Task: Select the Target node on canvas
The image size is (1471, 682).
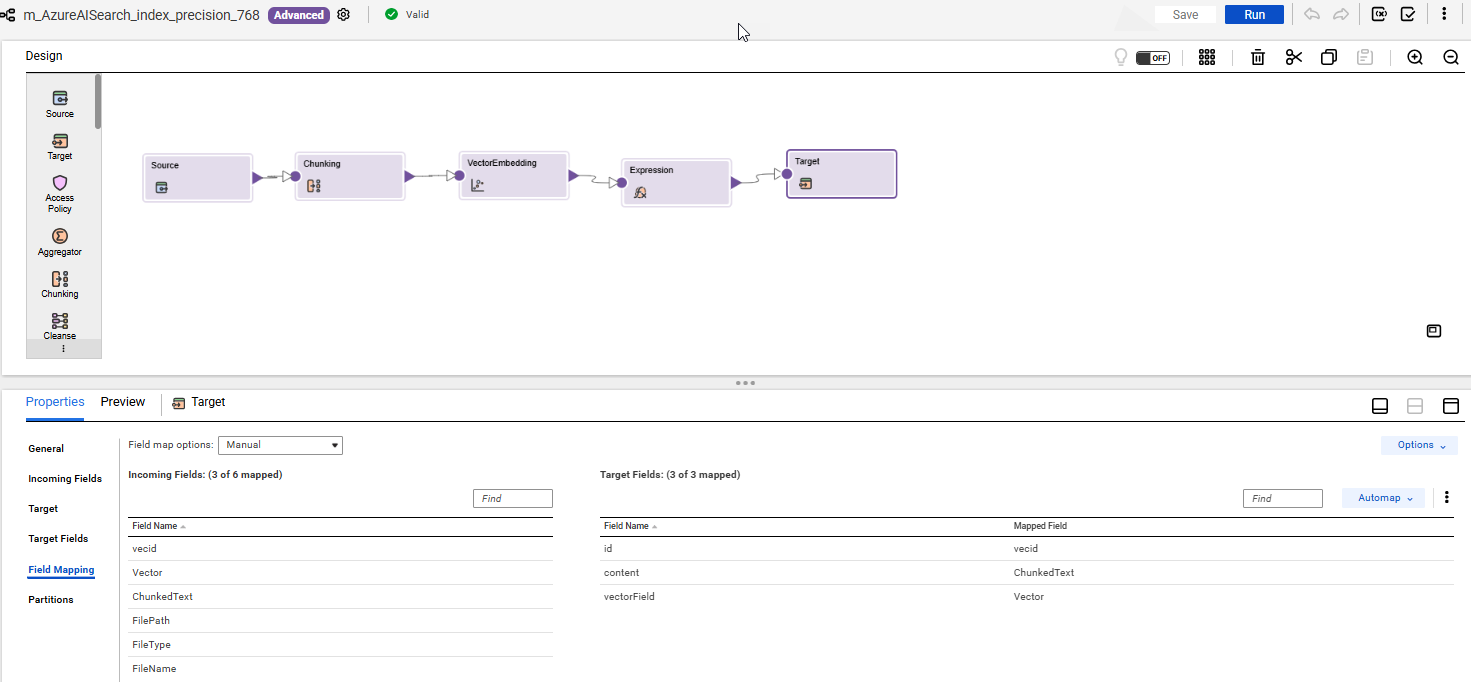Action: click(841, 174)
